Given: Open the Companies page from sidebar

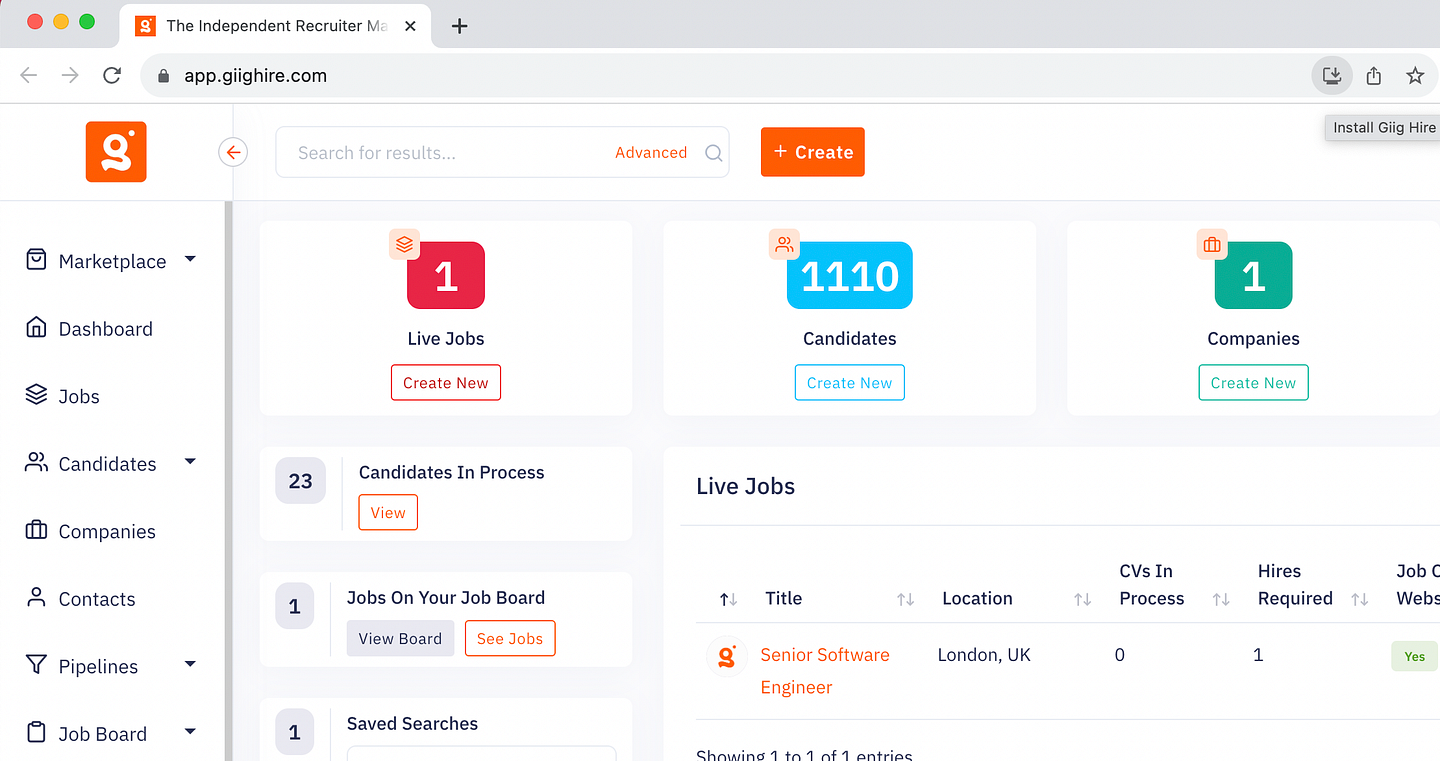Looking at the screenshot, I should click(x=107, y=531).
